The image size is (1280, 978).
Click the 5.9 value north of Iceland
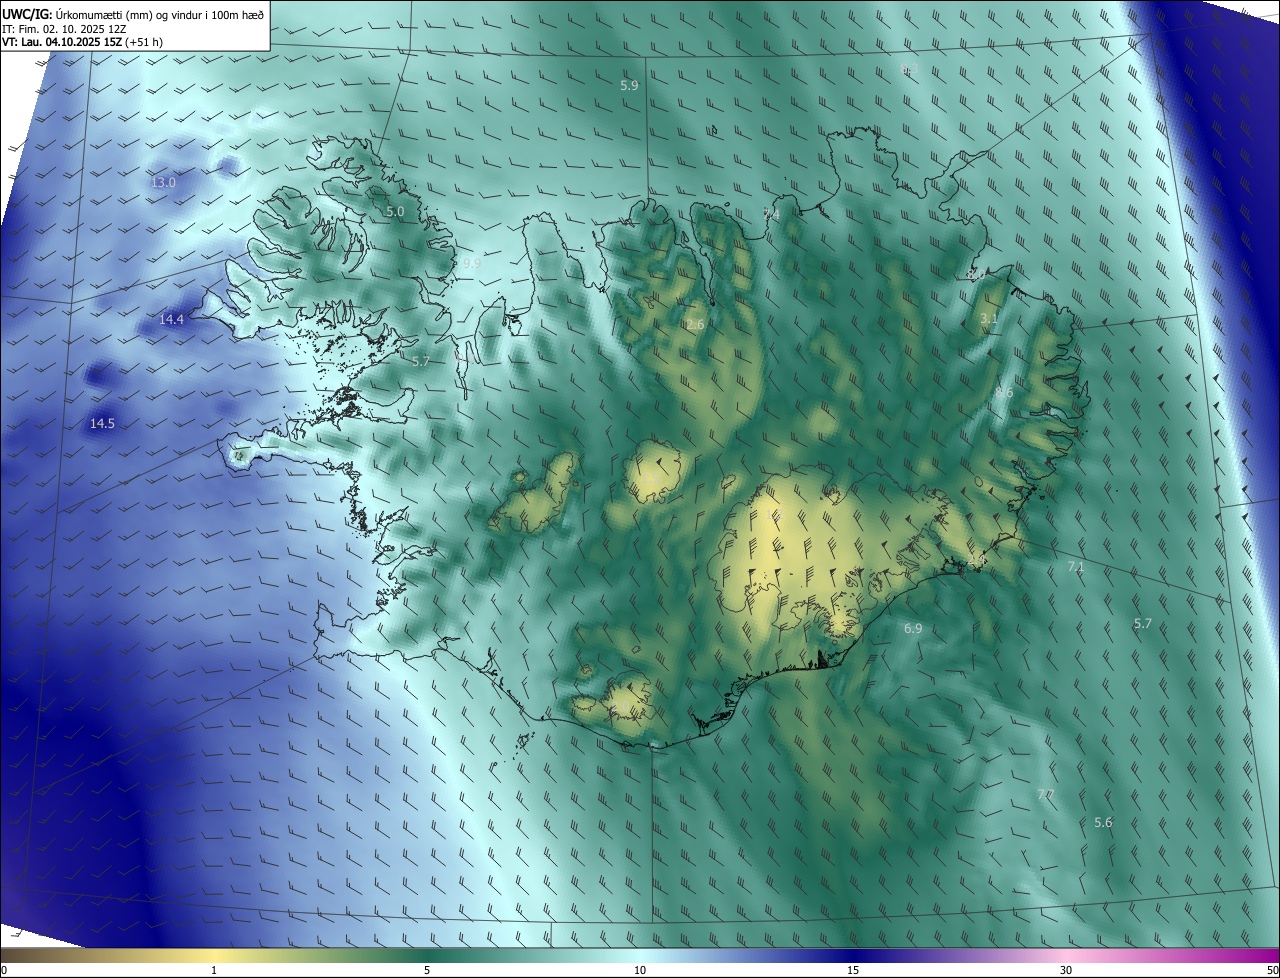(x=629, y=86)
